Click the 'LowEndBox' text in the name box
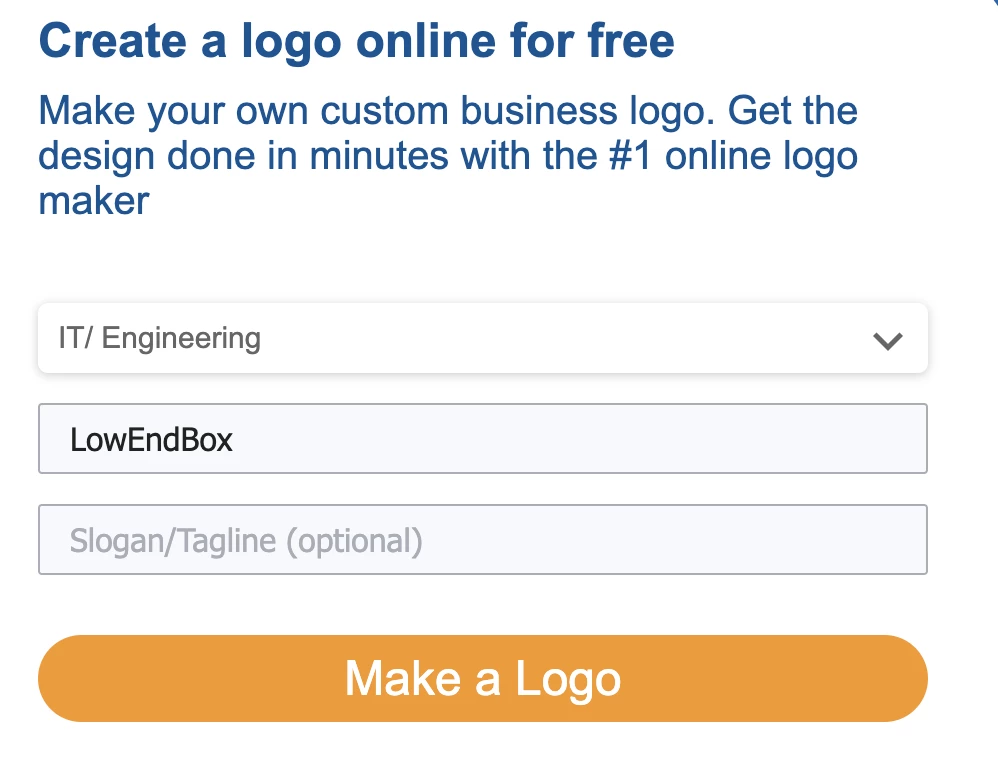This screenshot has width=998, height=774. pyautogui.click(x=151, y=439)
